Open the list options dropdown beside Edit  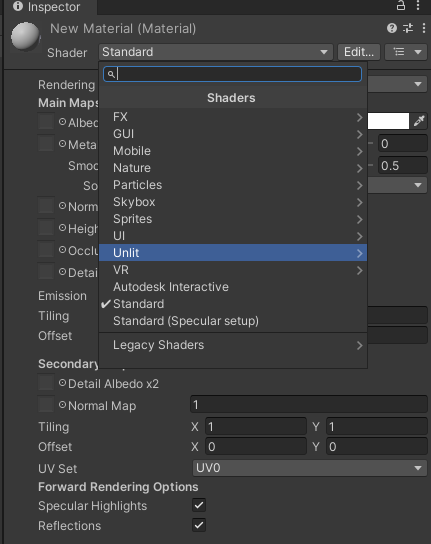click(406, 52)
